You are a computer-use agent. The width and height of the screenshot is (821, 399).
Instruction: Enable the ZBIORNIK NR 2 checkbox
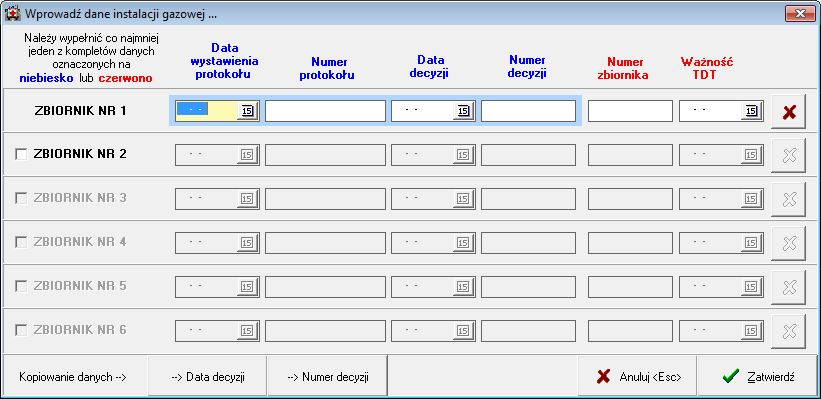coord(21,154)
